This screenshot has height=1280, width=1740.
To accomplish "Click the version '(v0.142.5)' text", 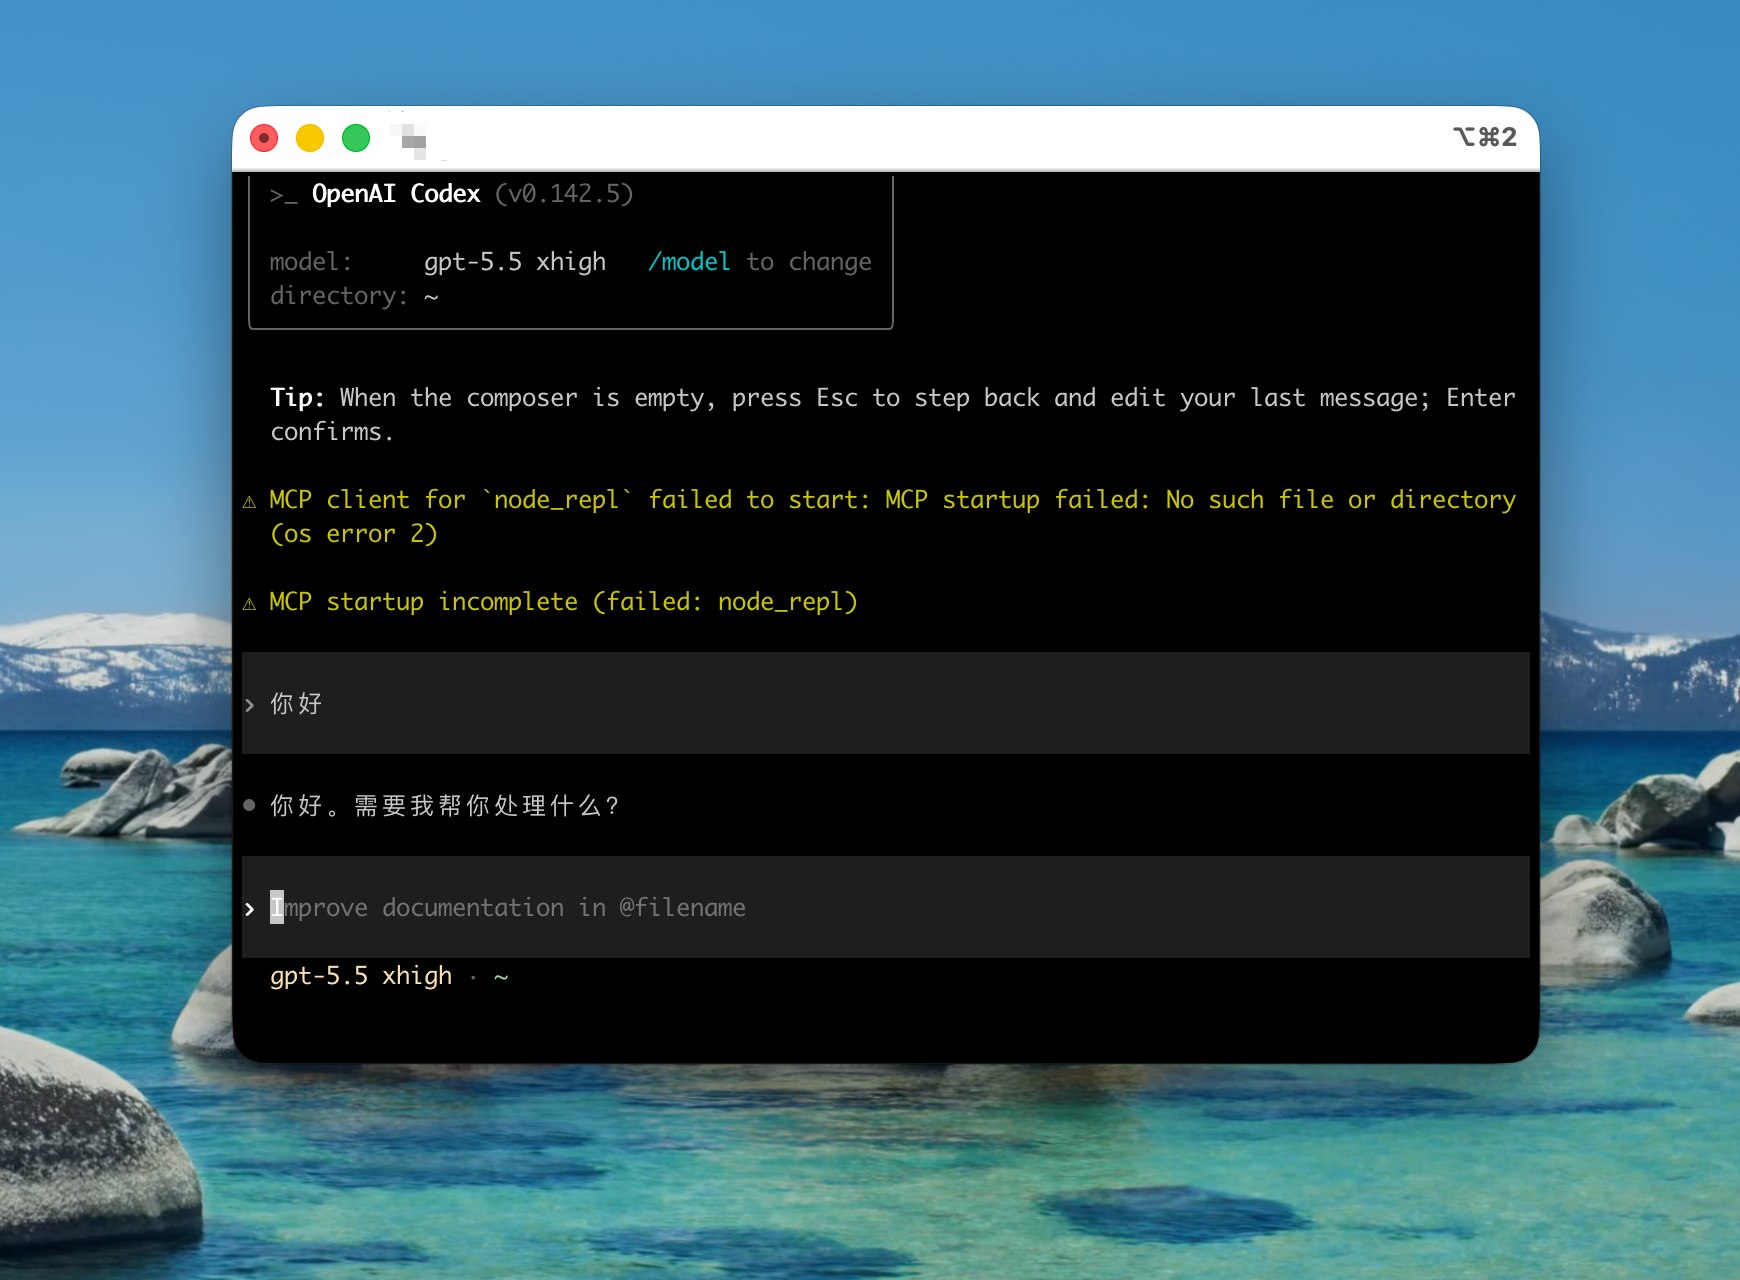I will pyautogui.click(x=564, y=194).
